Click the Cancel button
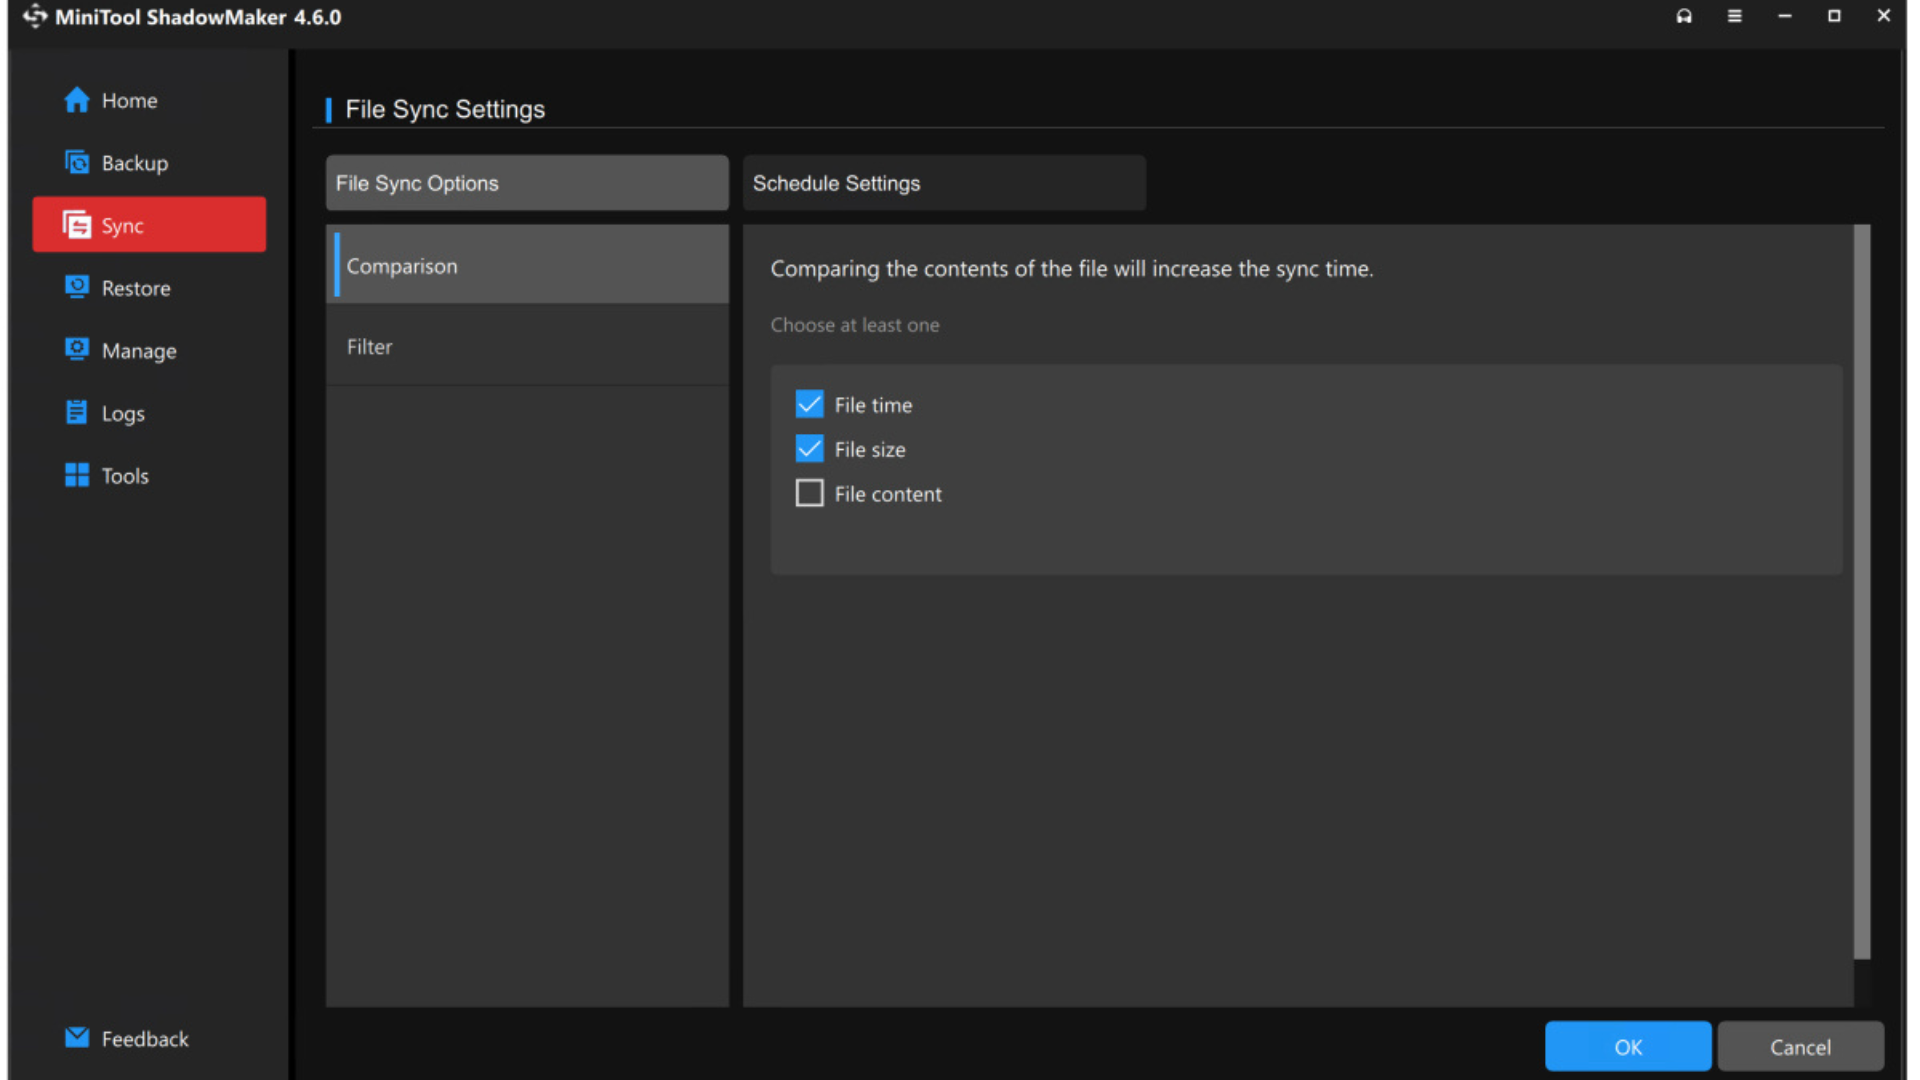The height and width of the screenshot is (1080, 1920). point(1799,1046)
